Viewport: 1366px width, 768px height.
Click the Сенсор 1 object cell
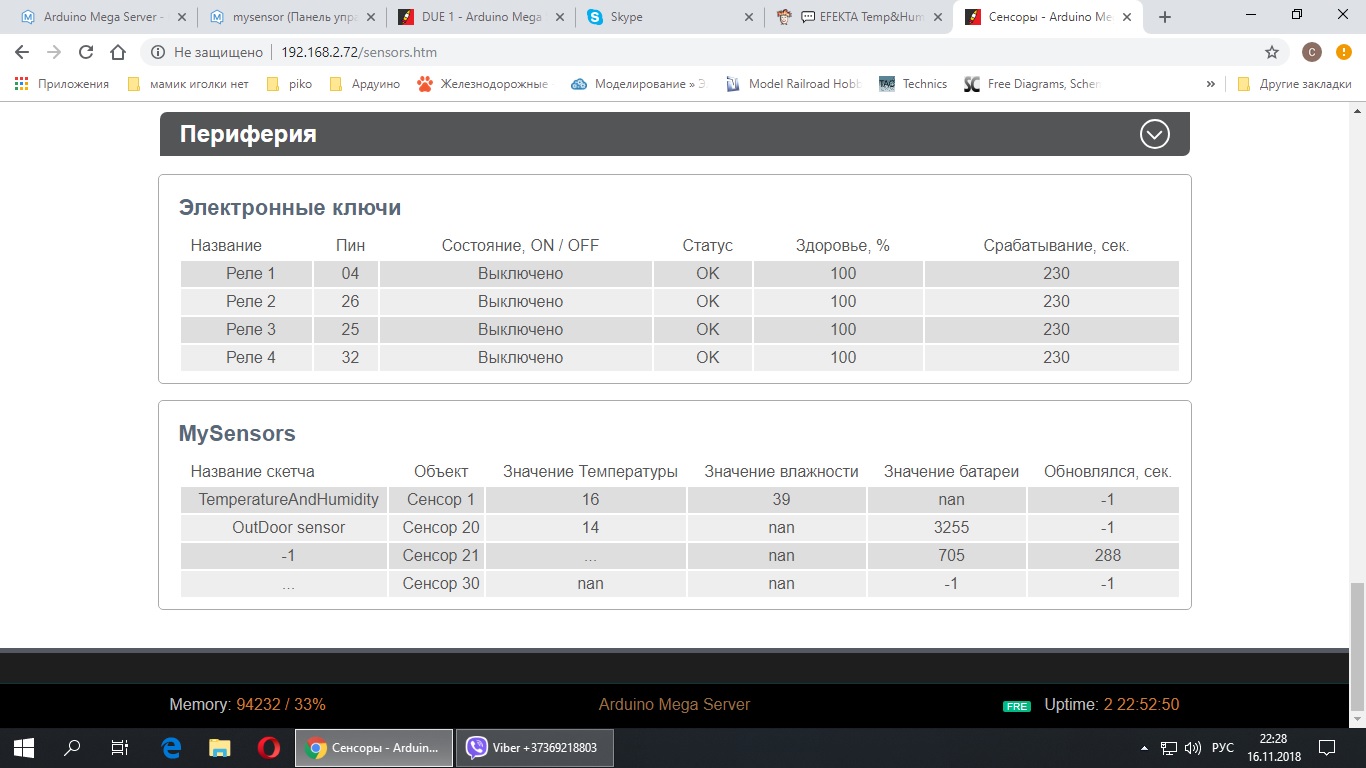[436, 500]
